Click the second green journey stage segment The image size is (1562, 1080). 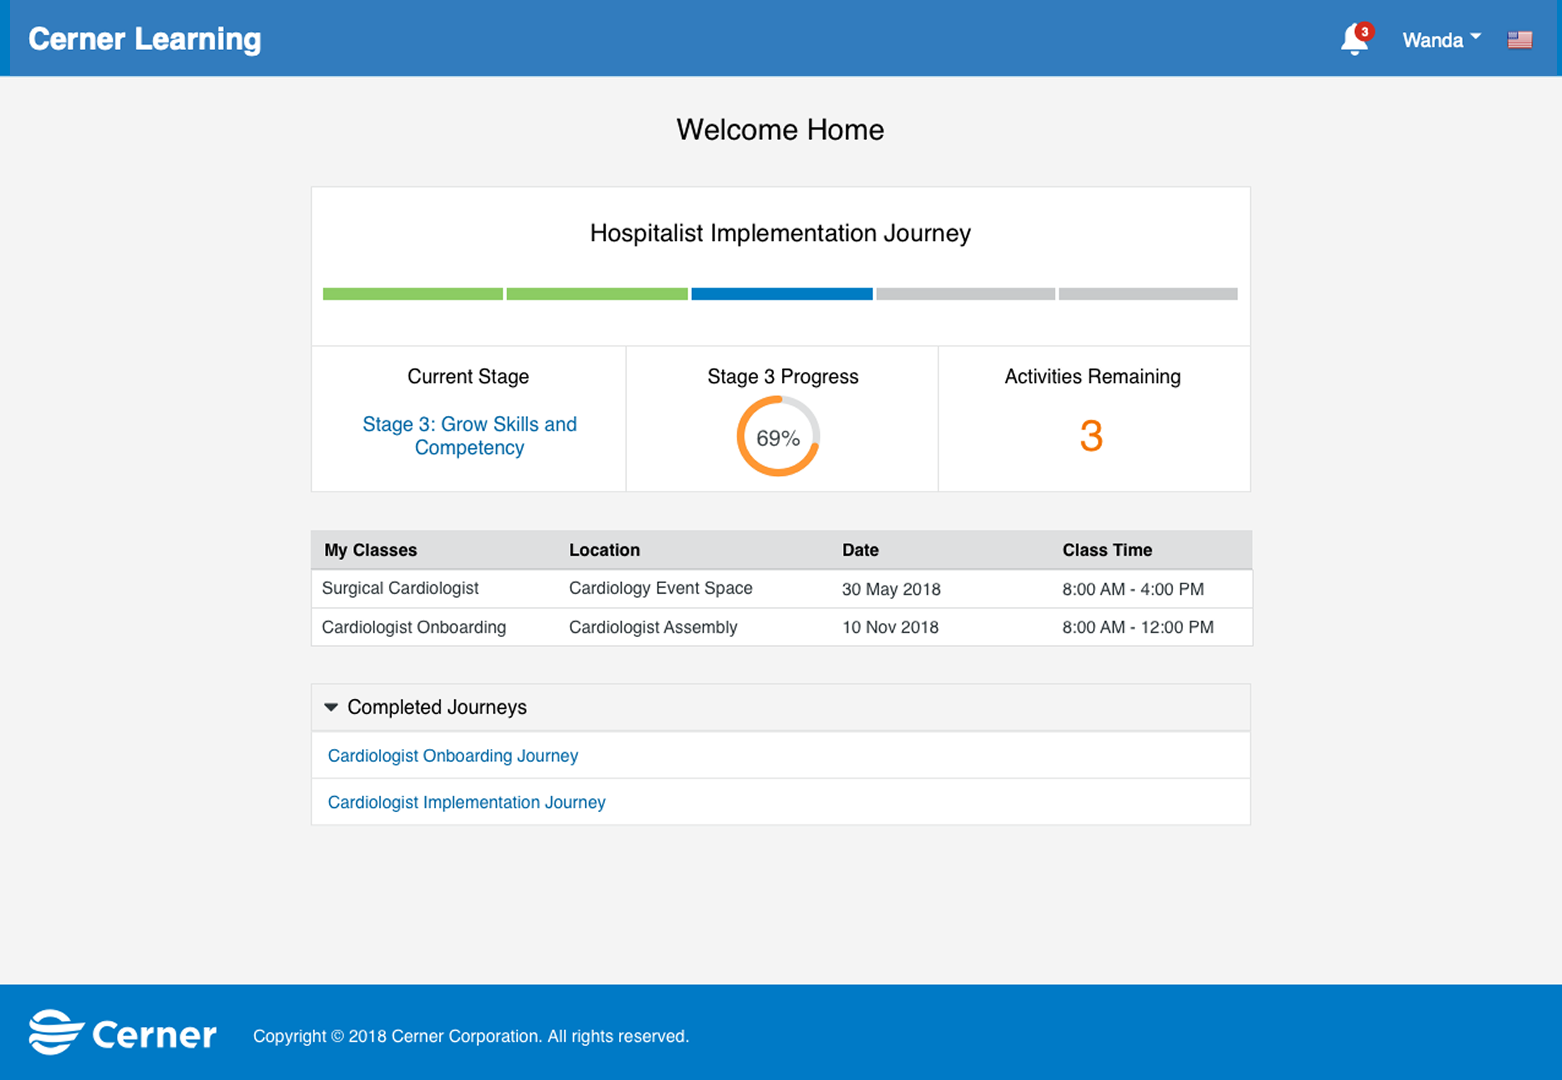(x=597, y=294)
